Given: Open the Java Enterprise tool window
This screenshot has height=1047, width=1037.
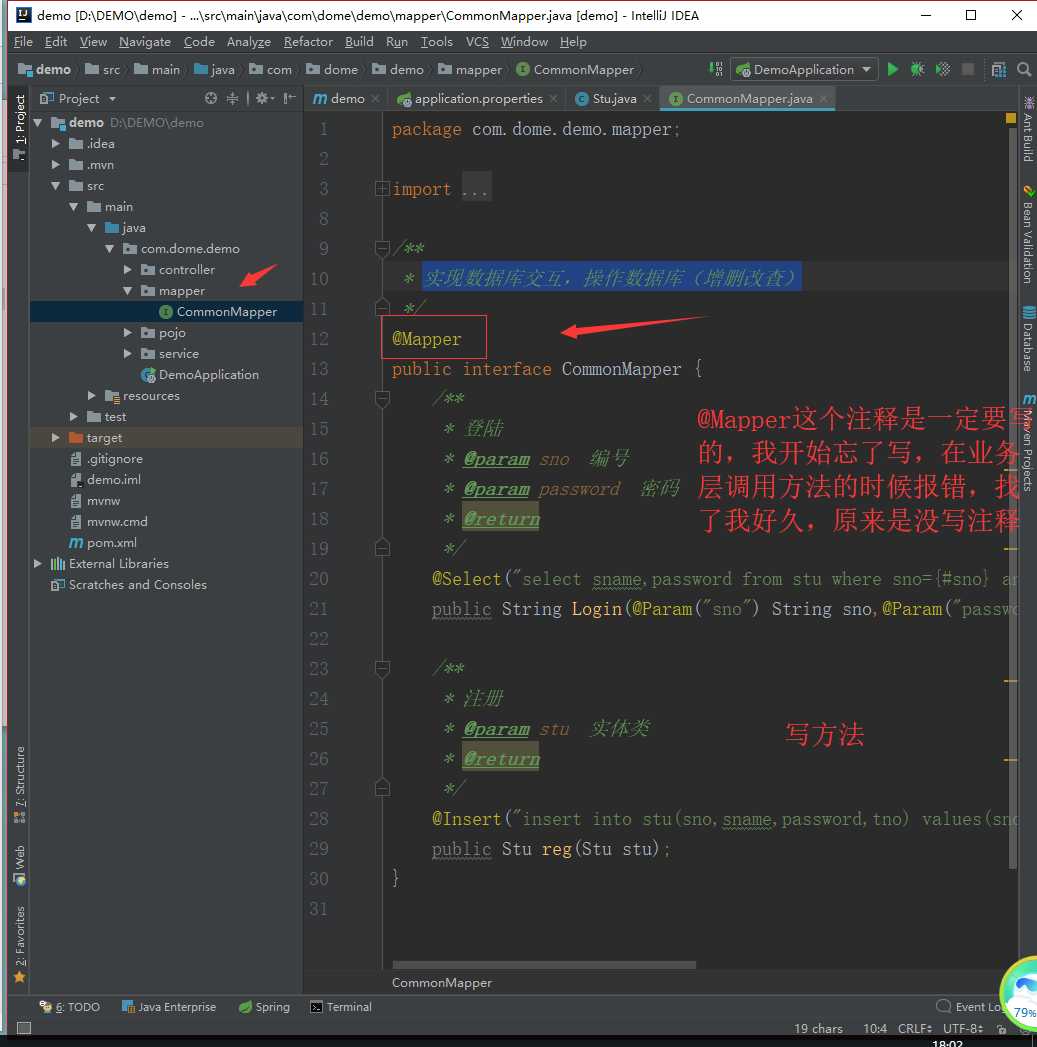Looking at the screenshot, I should pyautogui.click(x=169, y=1007).
